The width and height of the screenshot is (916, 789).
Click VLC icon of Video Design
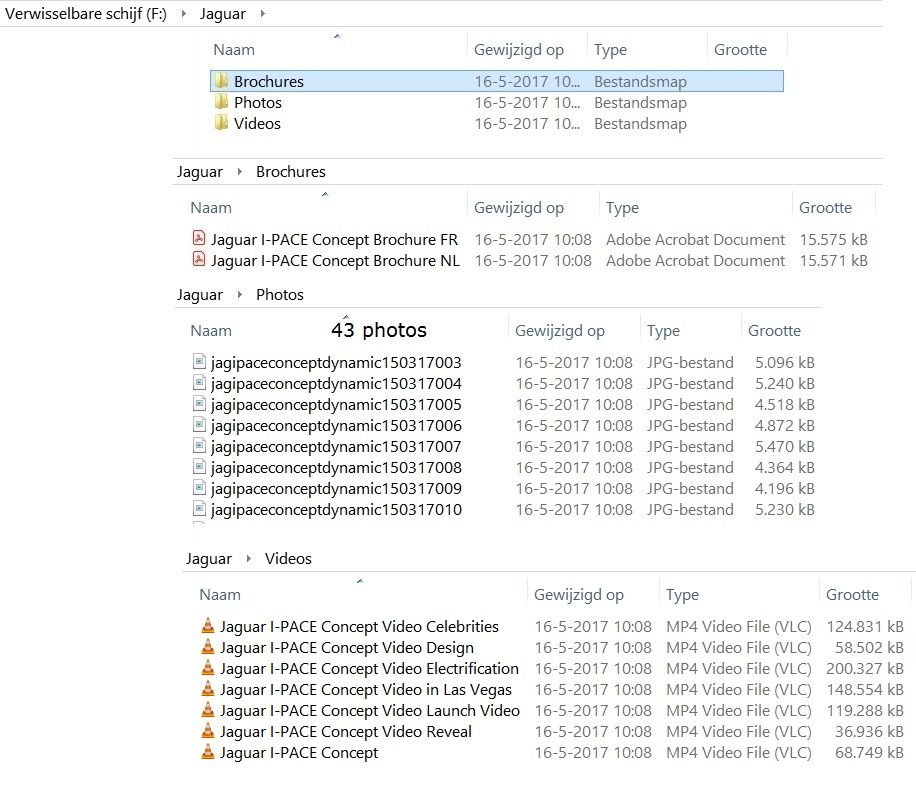207,647
